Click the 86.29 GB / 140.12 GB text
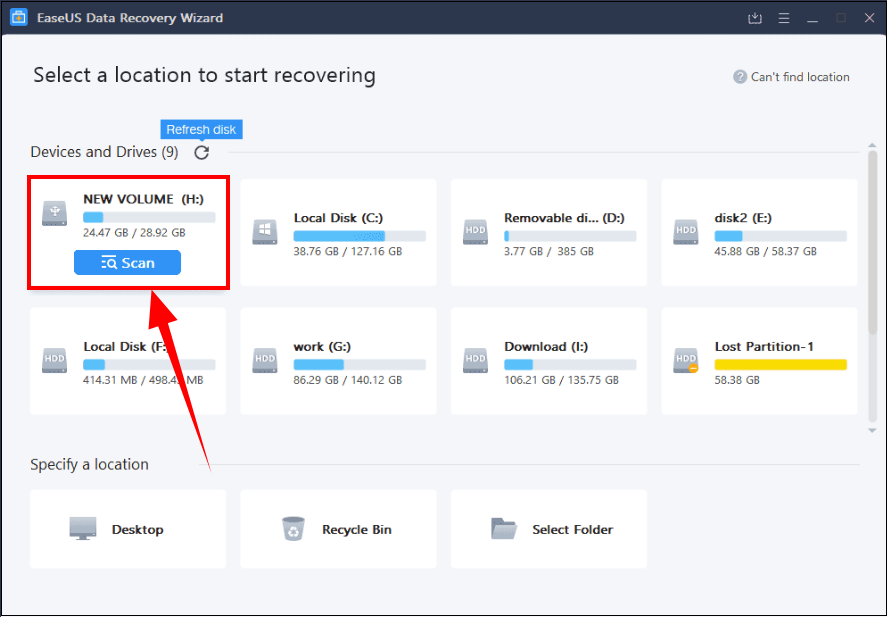Screen dimensions: 887x617 [347, 380]
